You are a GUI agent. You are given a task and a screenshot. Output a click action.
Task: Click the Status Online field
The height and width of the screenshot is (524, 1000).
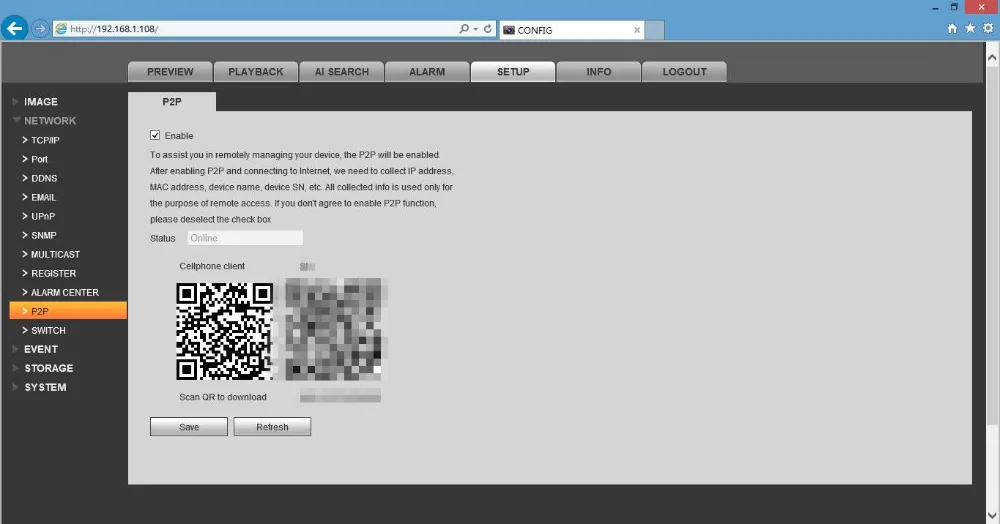[x=245, y=238]
